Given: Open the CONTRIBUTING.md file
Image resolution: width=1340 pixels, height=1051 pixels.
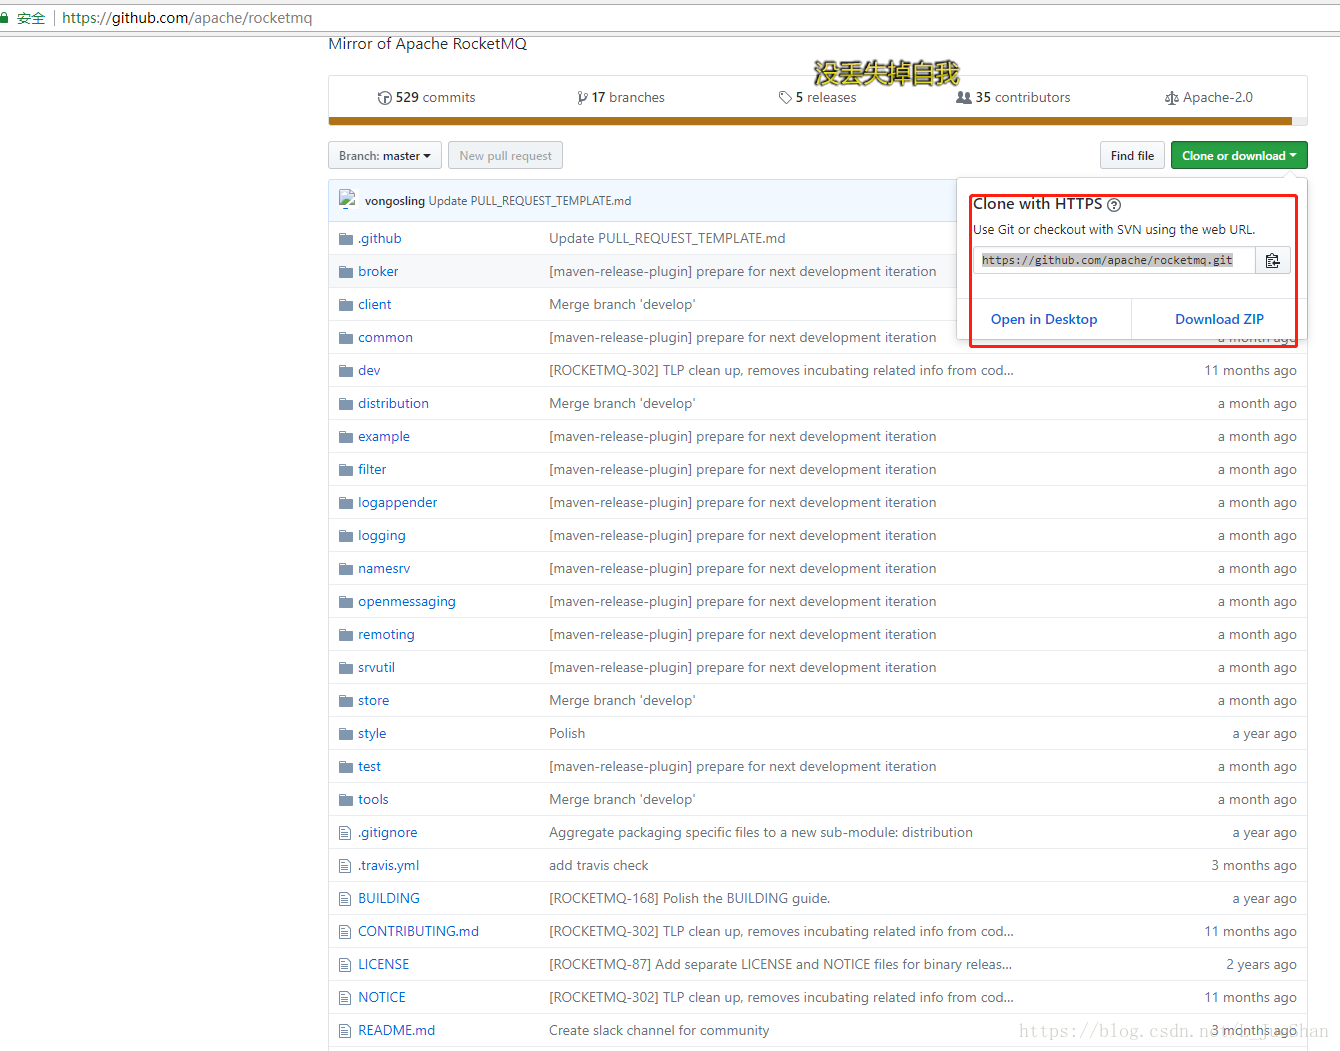Looking at the screenshot, I should point(418,932).
